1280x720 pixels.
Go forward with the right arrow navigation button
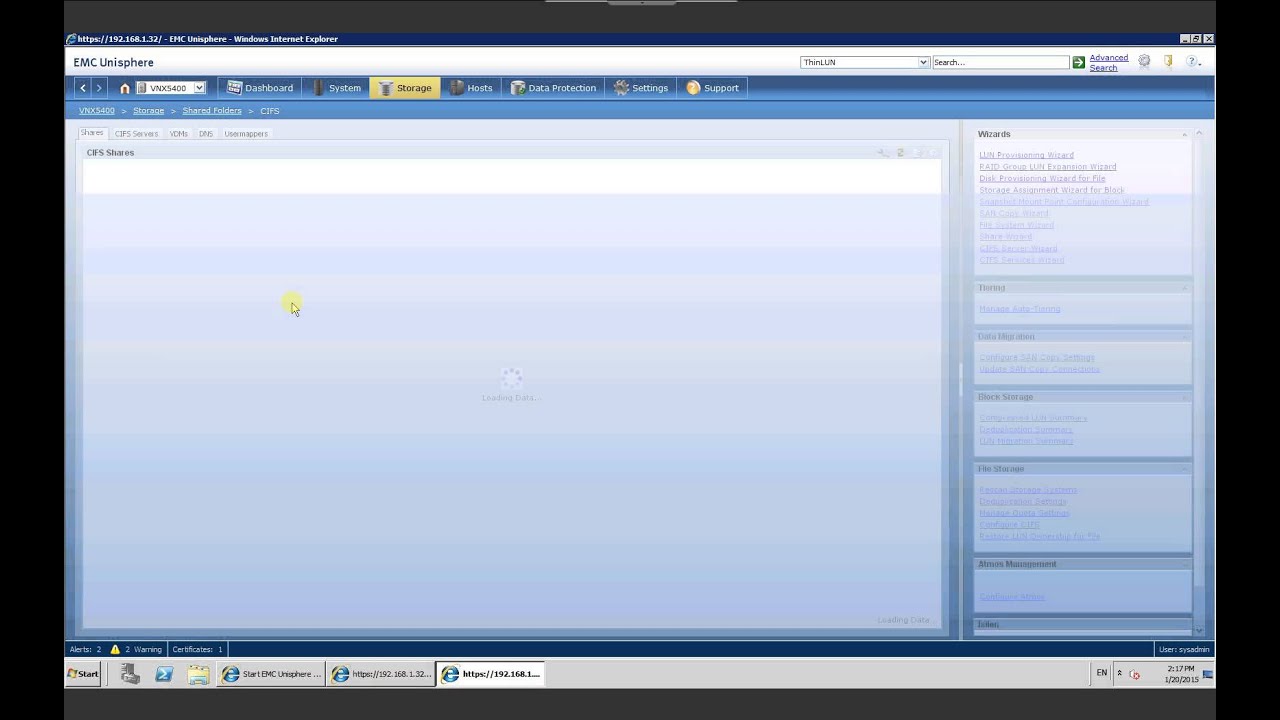click(98, 88)
